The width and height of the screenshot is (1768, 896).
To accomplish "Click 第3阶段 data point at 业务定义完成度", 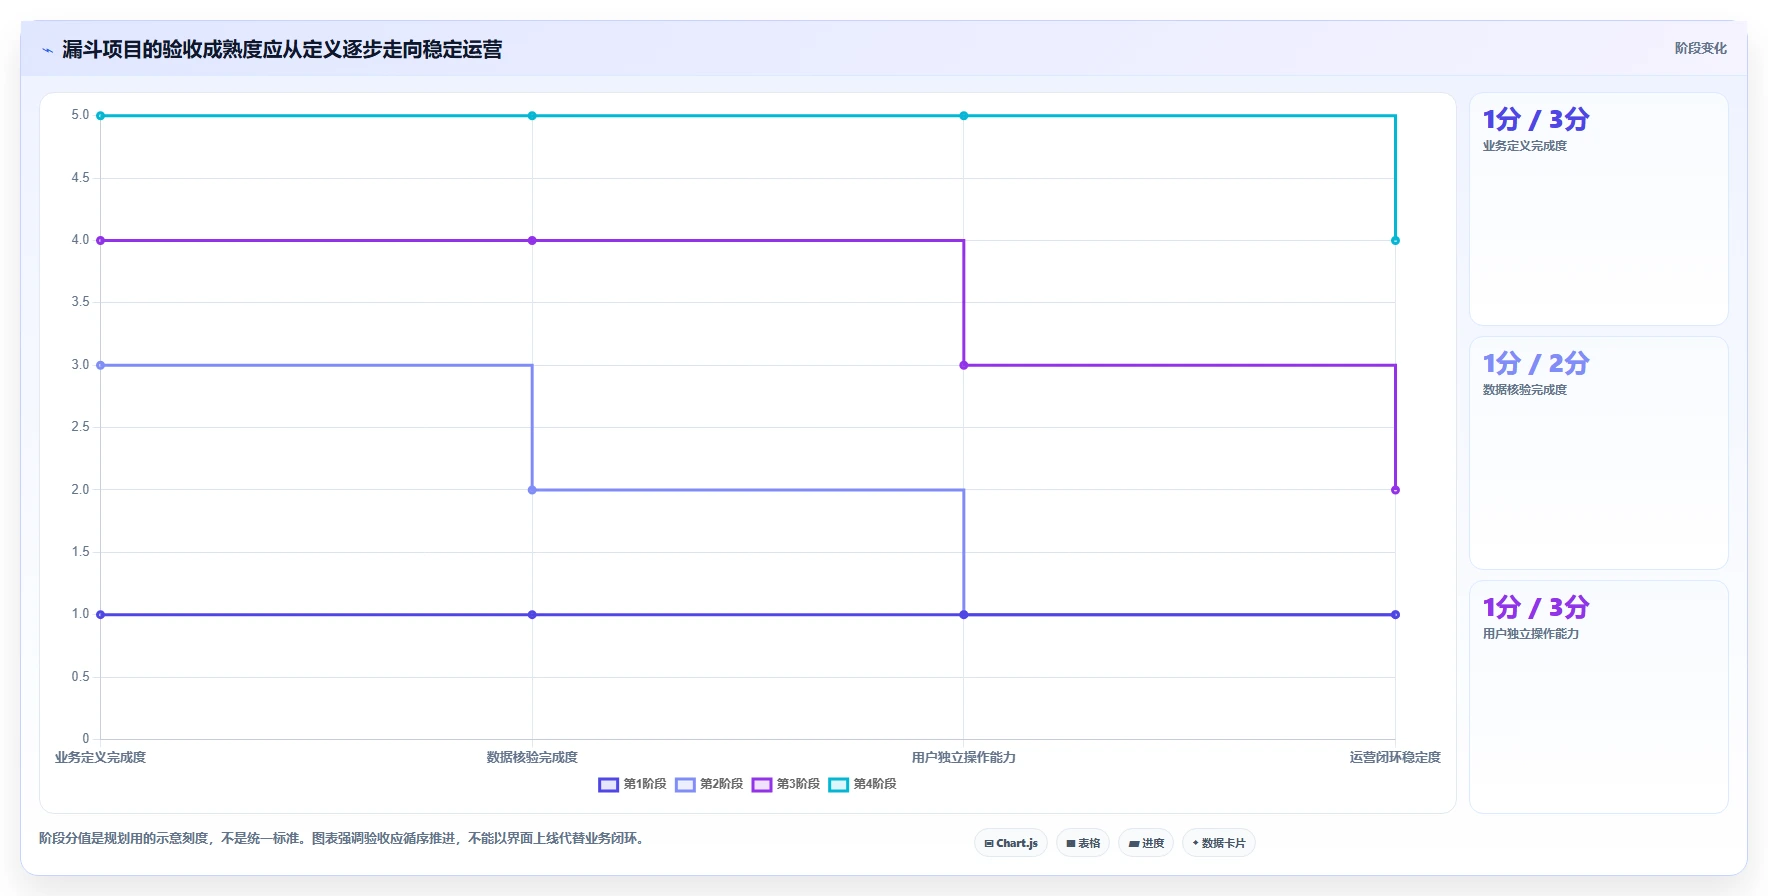I will pyautogui.click(x=100, y=240).
